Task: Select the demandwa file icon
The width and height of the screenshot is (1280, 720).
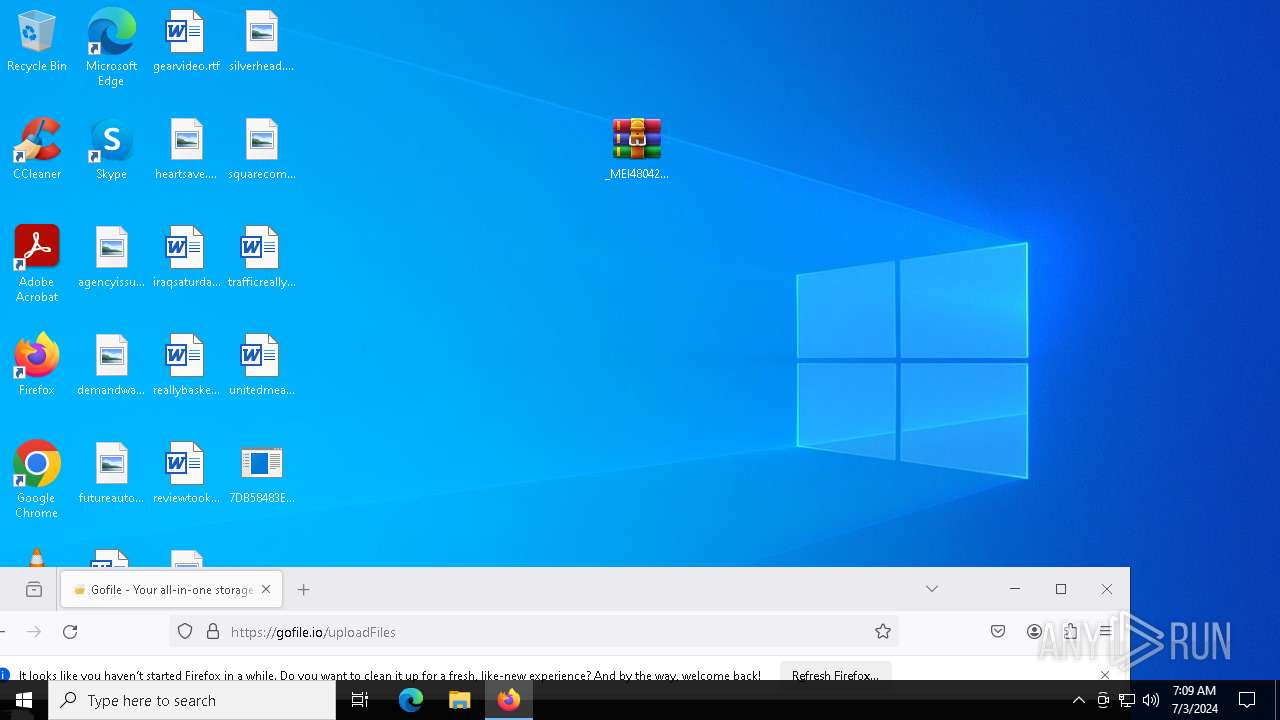Action: pyautogui.click(x=111, y=365)
